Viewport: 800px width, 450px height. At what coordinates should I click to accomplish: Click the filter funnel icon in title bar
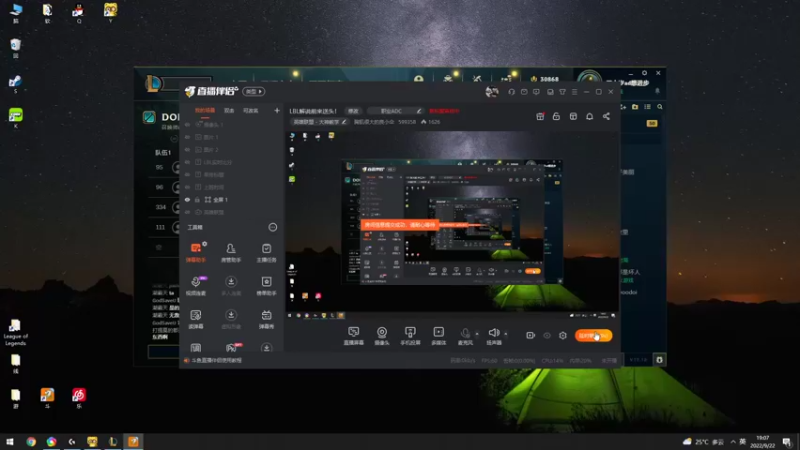pos(562,92)
